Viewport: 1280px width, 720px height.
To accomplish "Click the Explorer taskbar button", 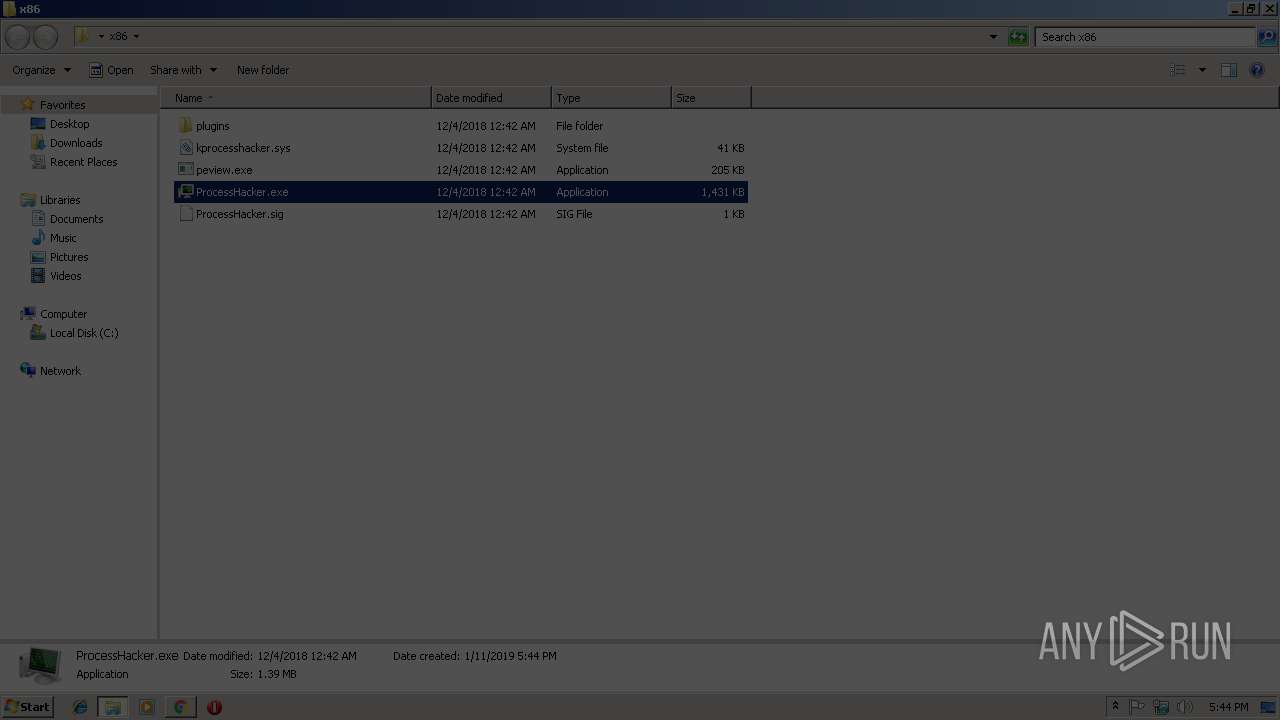I will (113, 707).
